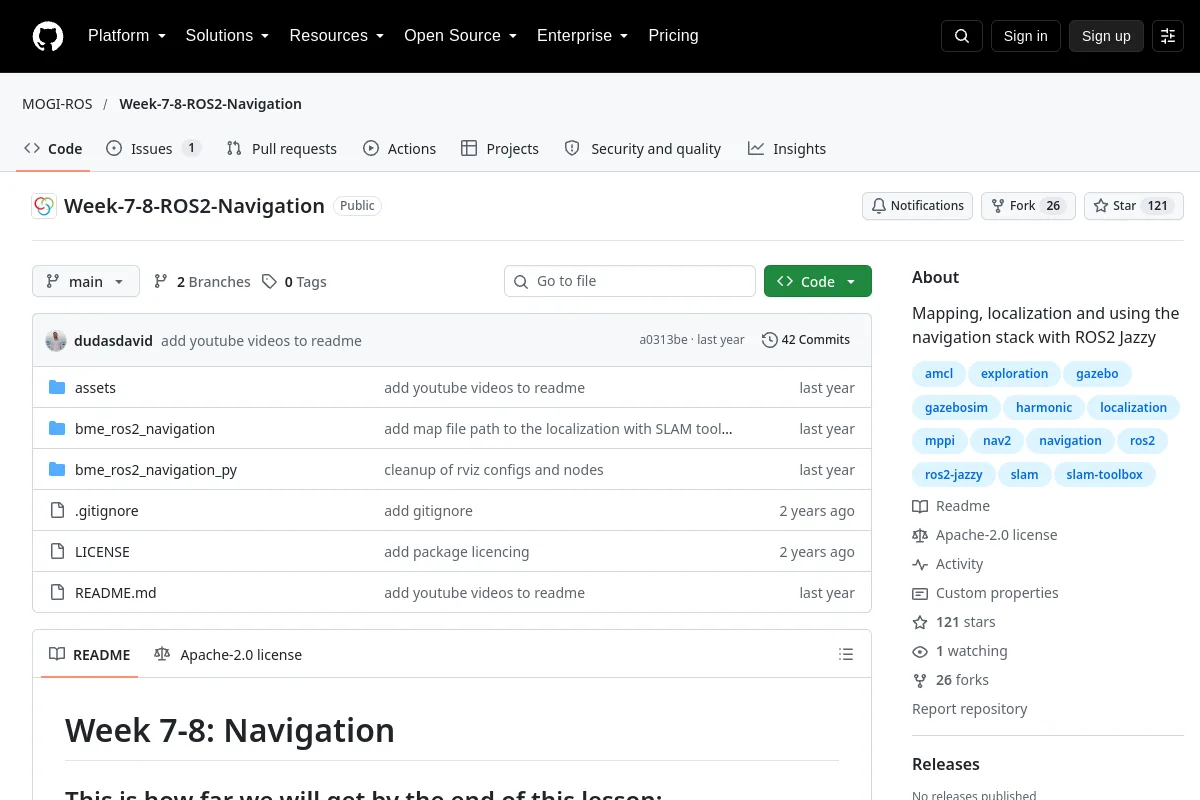This screenshot has width=1200, height=800.
Task: Open the GitHub home logo
Action: click(47, 36)
